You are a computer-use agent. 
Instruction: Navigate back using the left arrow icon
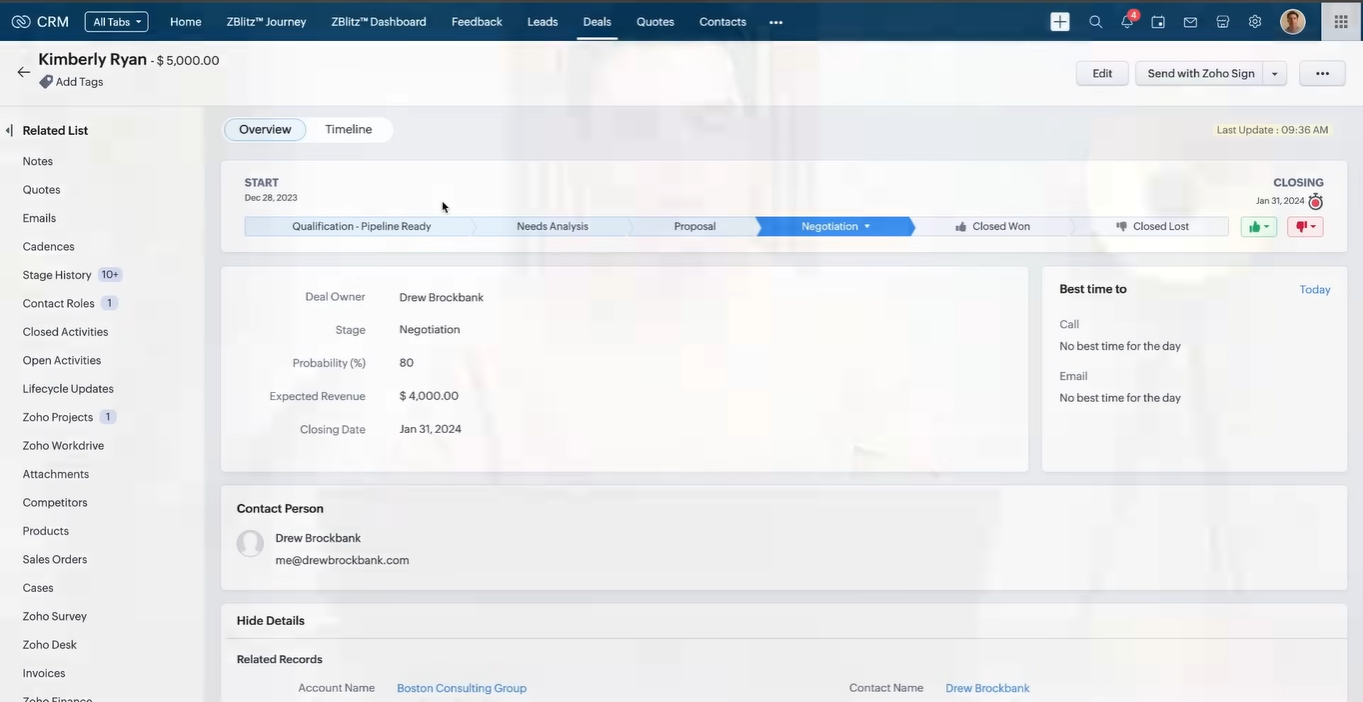[21, 71]
